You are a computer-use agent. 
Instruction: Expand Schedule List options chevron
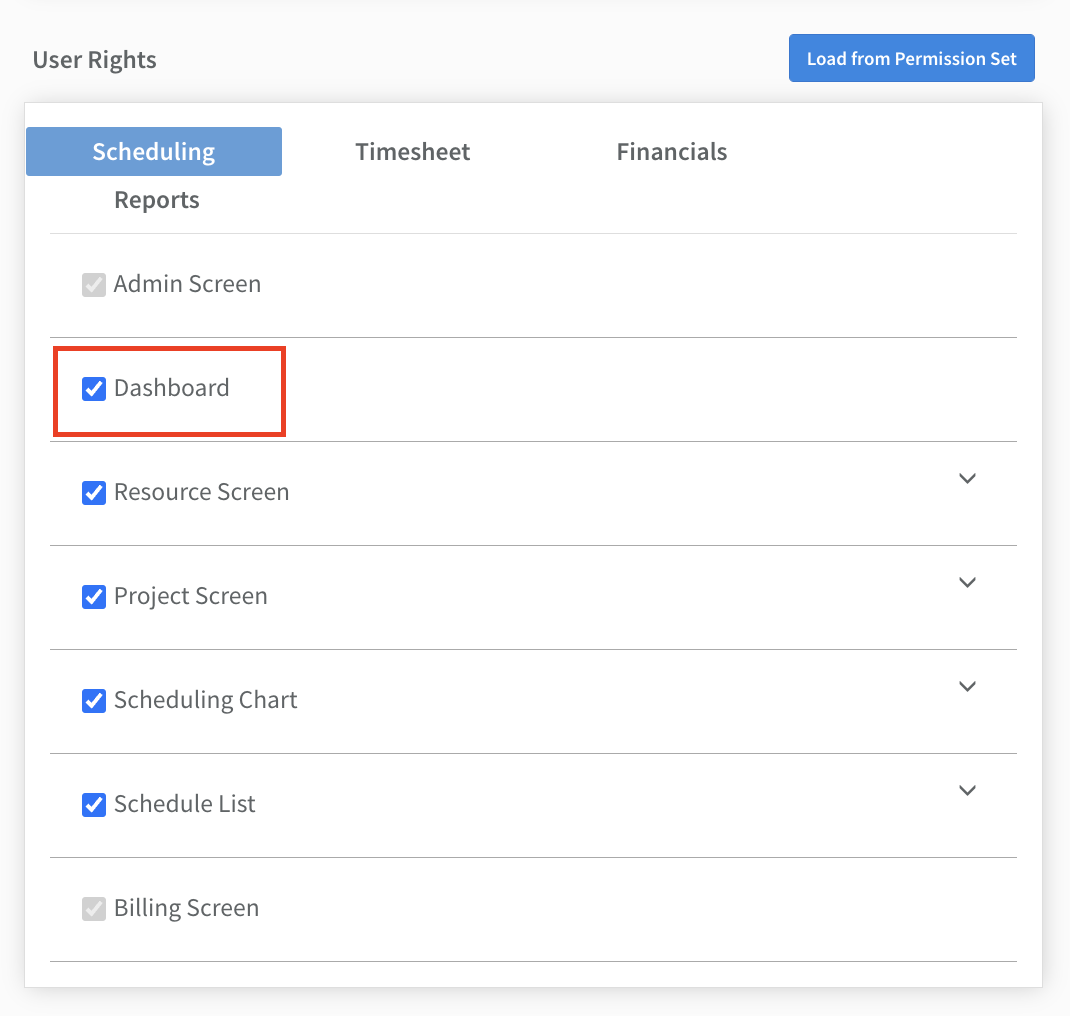click(967, 790)
